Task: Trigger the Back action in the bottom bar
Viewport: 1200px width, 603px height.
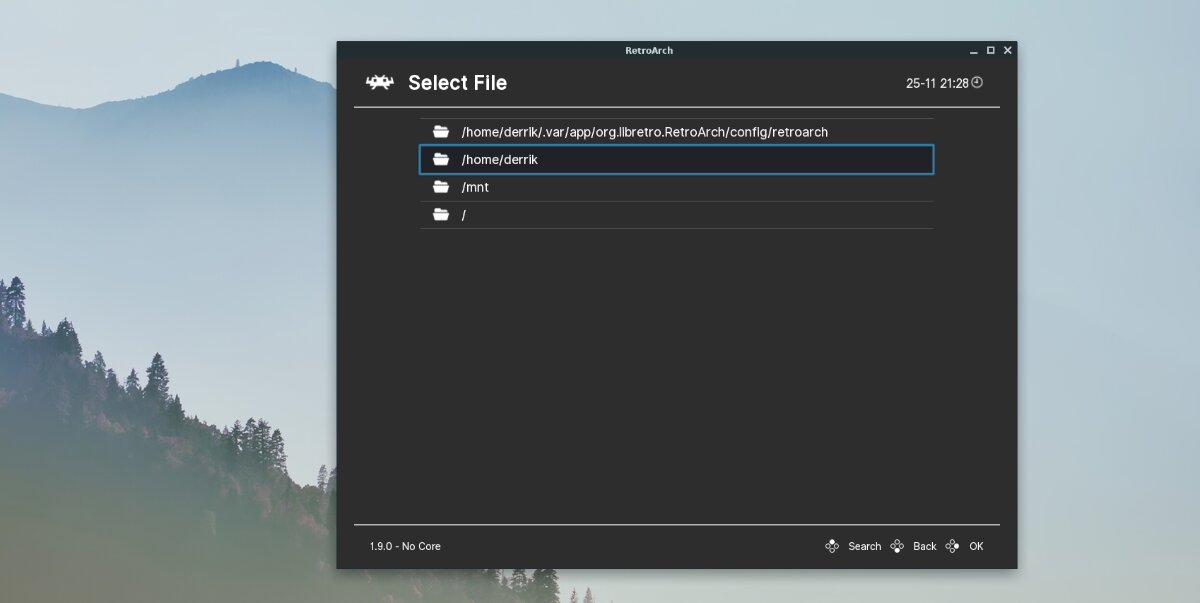Action: 924,546
